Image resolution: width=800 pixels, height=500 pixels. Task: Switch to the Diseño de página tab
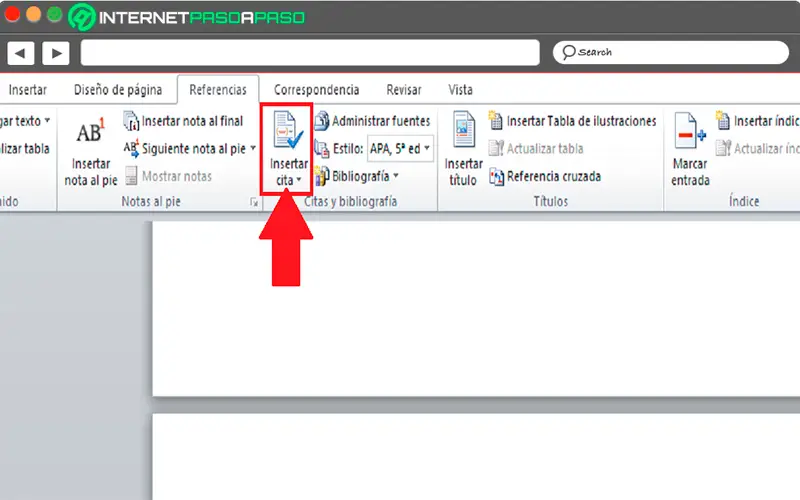click(x=118, y=90)
